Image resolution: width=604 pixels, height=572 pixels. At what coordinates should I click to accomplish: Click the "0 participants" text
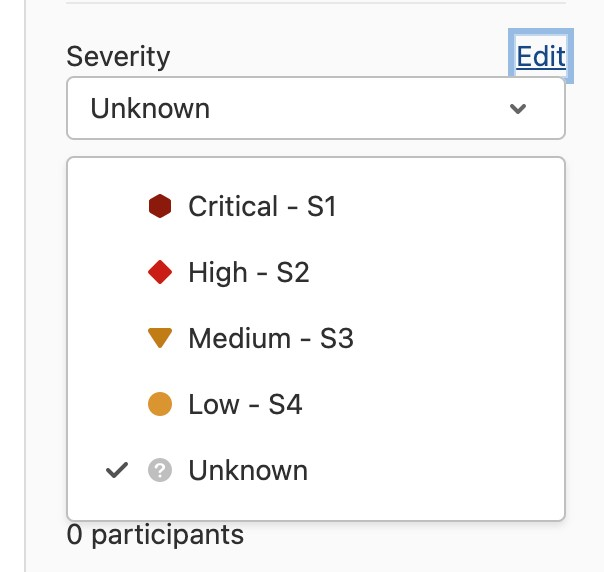click(x=155, y=534)
